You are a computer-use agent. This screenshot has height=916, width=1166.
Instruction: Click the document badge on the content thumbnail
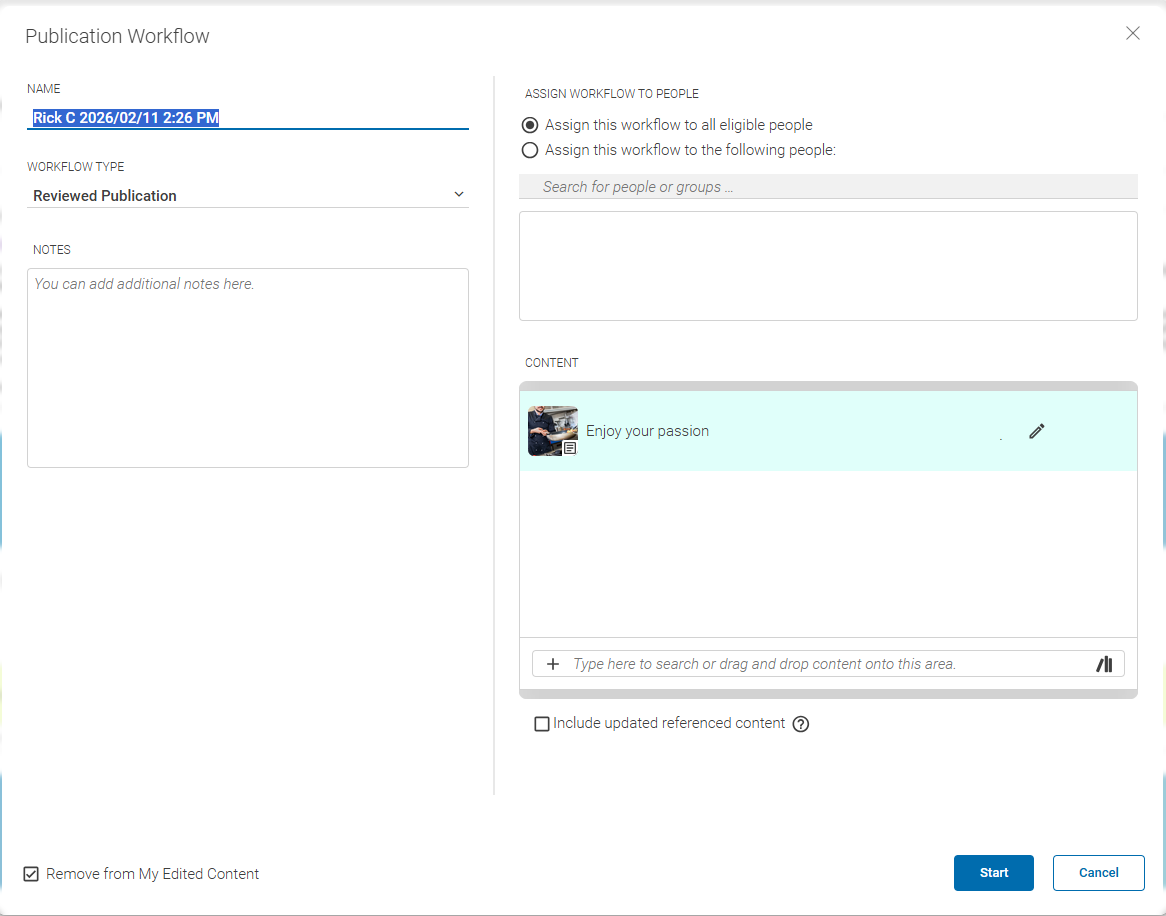(570, 448)
